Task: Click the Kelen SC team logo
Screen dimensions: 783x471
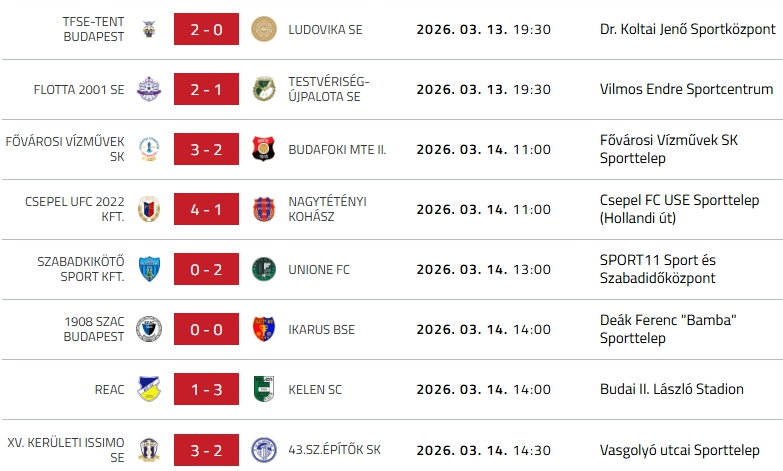Action: pyautogui.click(x=264, y=389)
